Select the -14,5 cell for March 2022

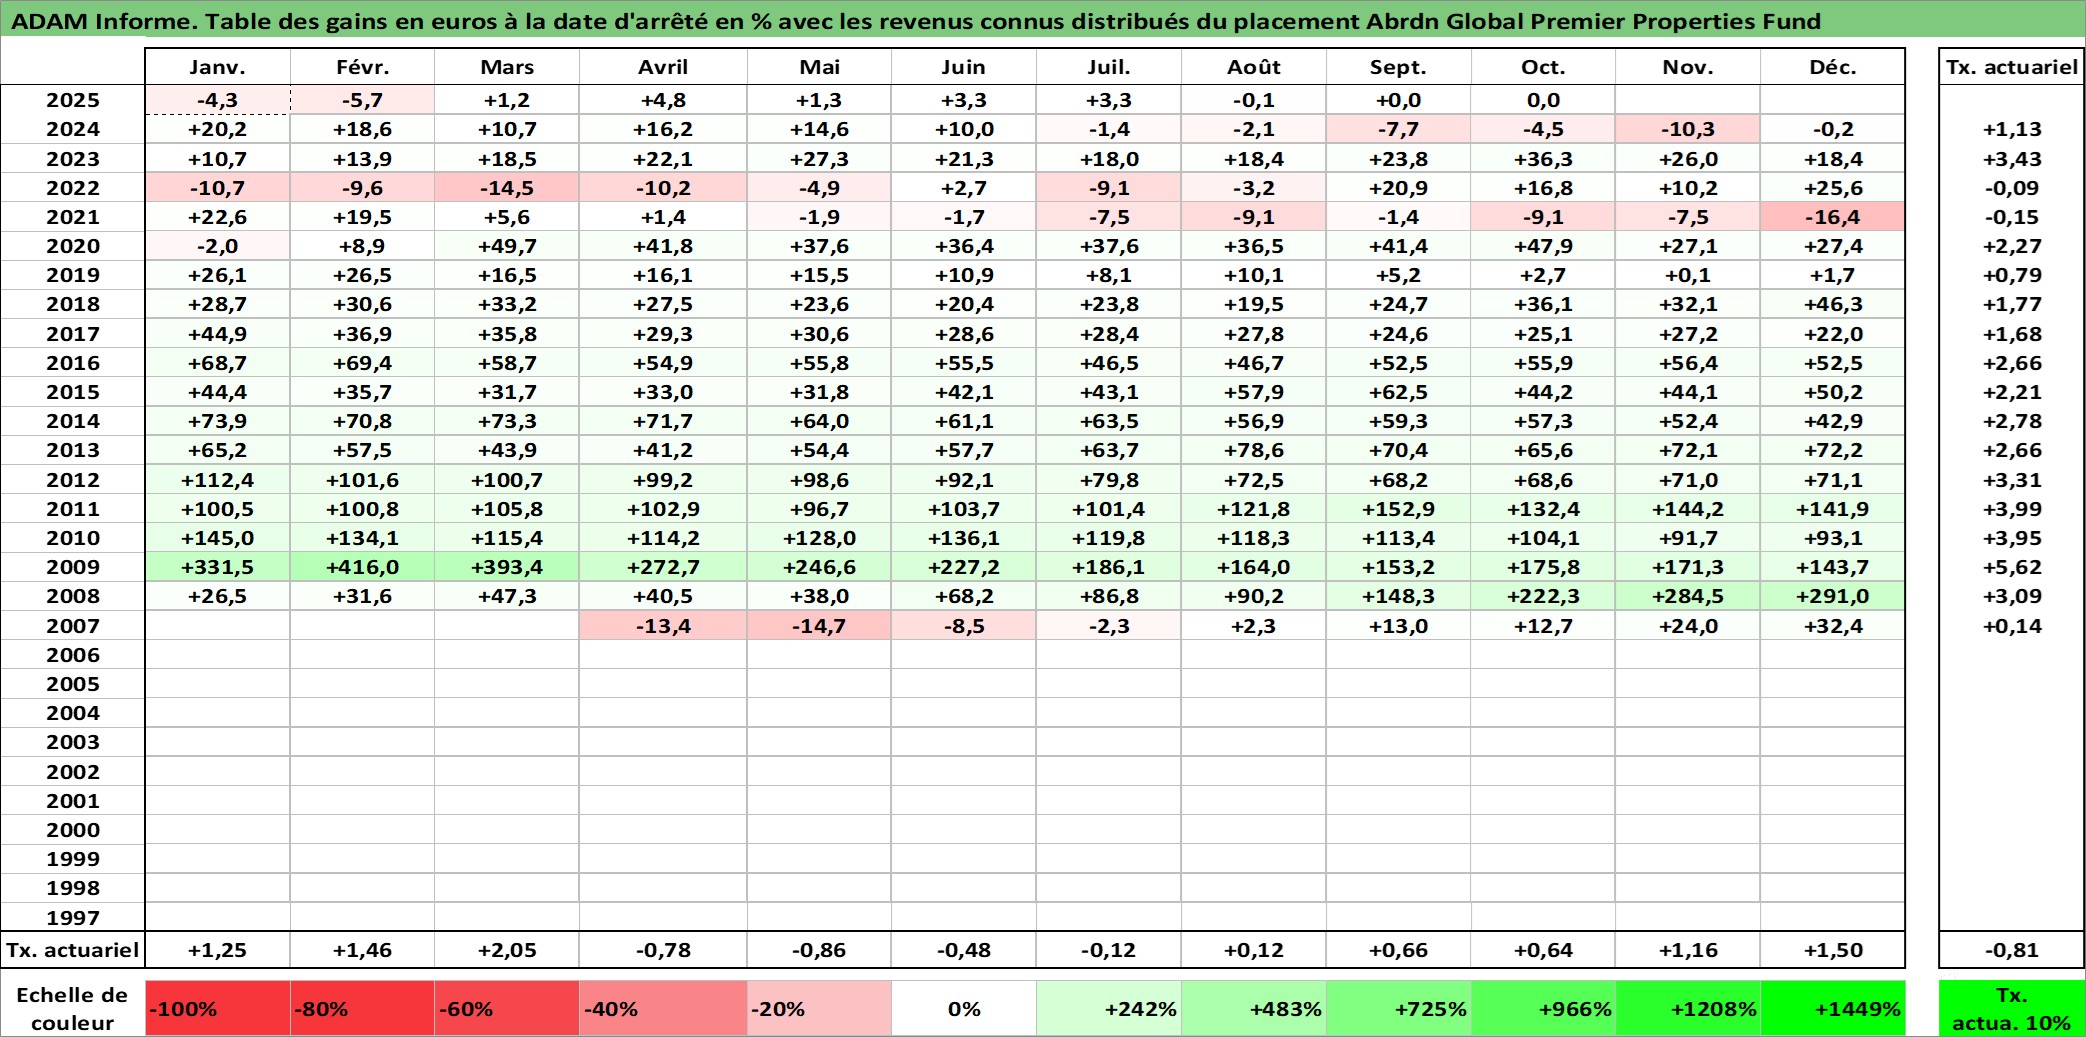pyautogui.click(x=507, y=188)
